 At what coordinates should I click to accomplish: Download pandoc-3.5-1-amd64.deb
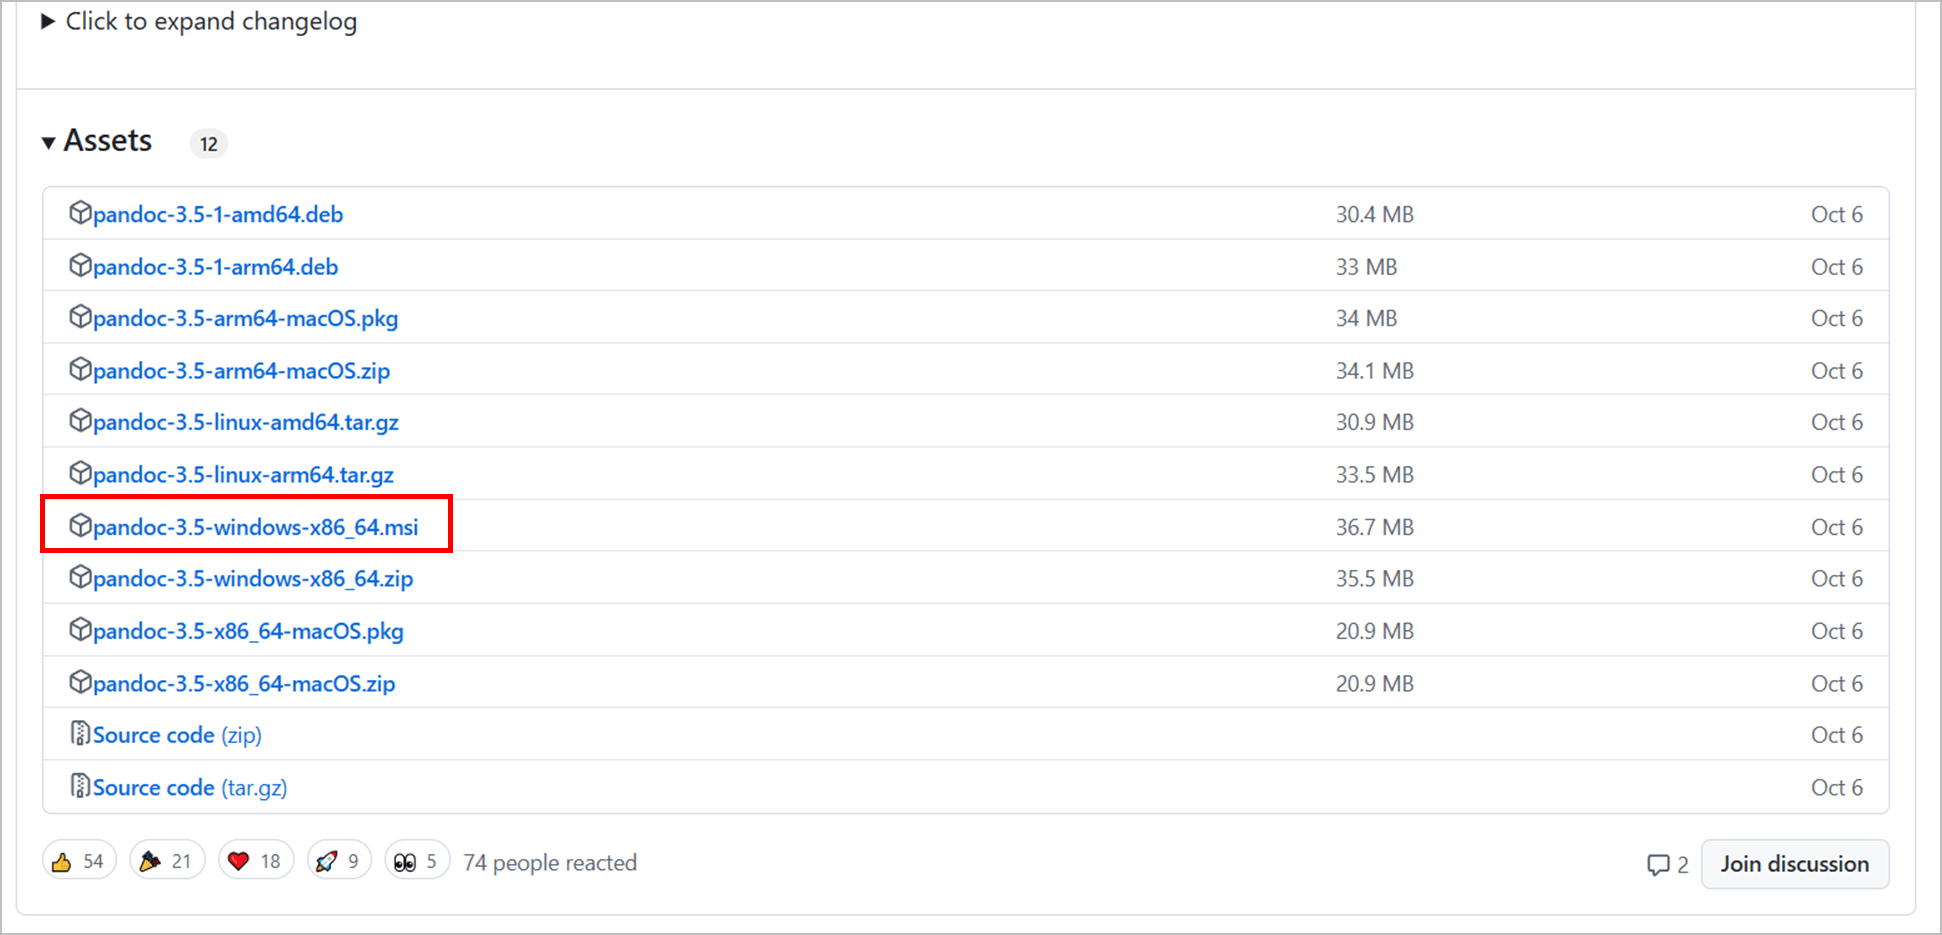coord(218,214)
